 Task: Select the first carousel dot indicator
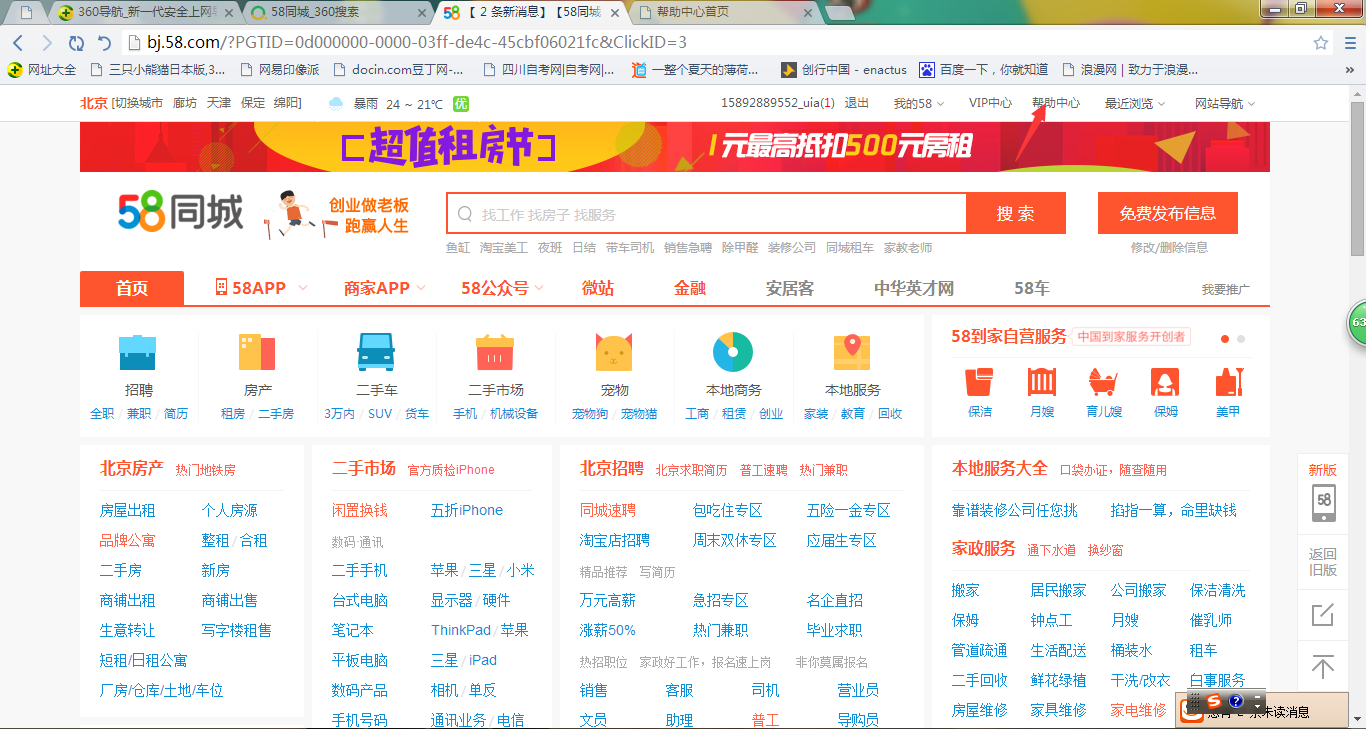(1225, 339)
